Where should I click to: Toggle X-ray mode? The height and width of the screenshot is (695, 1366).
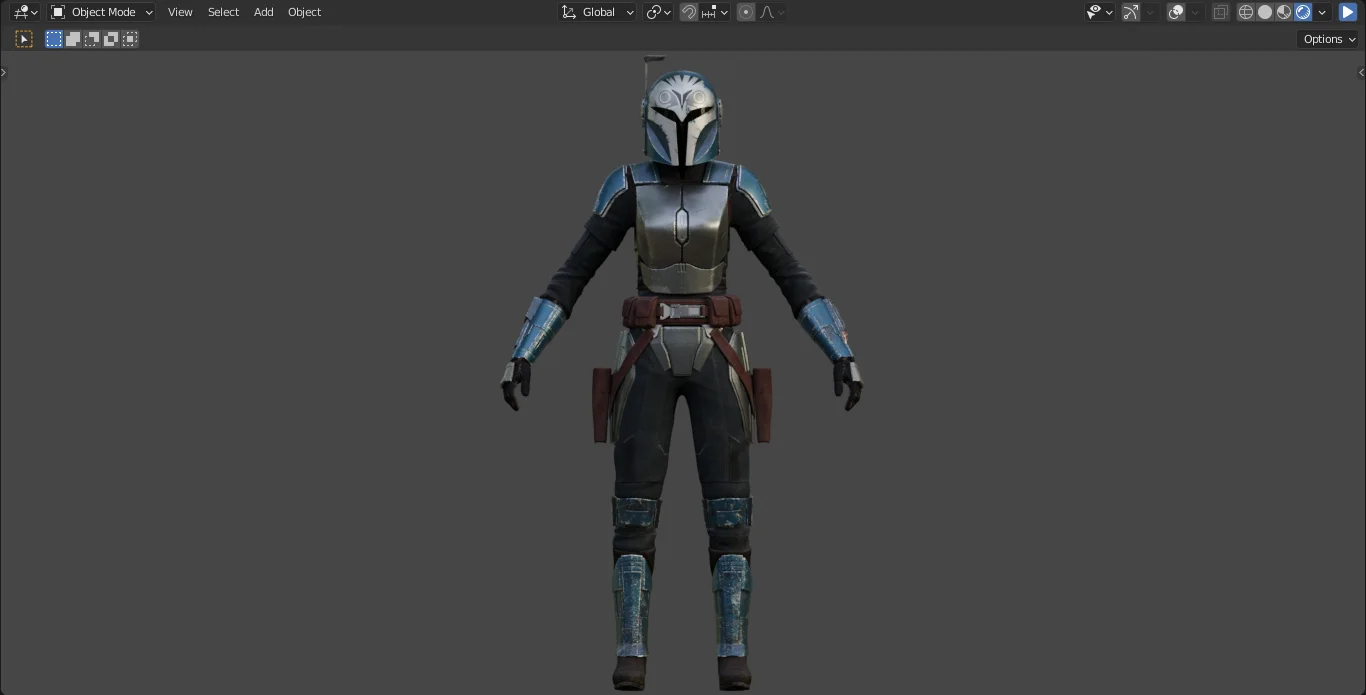(x=1219, y=11)
